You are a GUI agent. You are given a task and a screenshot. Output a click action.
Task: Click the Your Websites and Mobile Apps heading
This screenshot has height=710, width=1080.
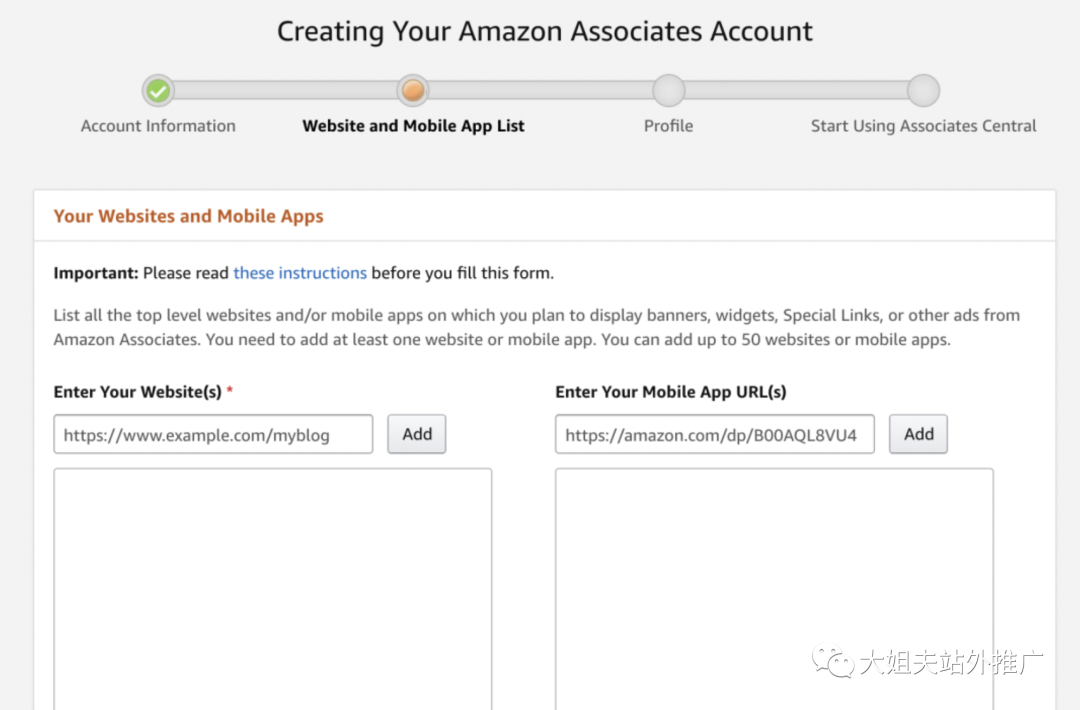point(188,216)
